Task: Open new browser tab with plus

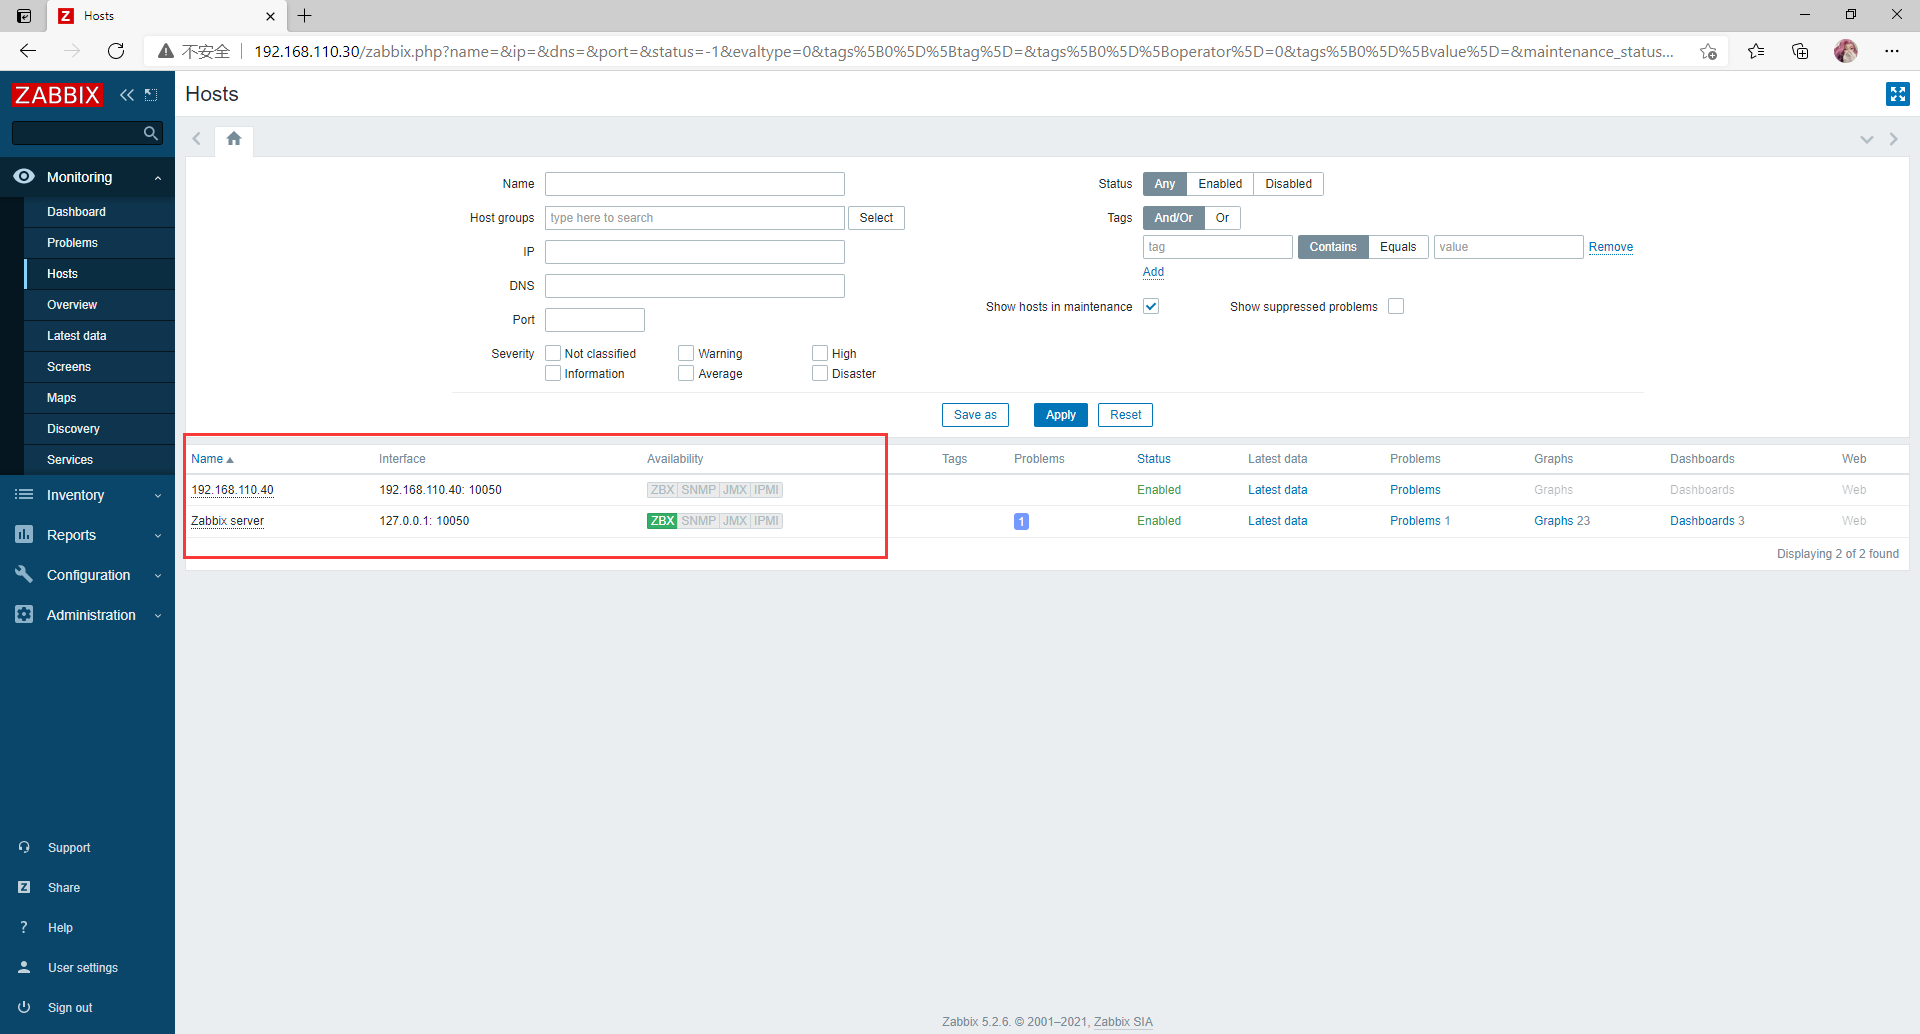Action: [305, 16]
